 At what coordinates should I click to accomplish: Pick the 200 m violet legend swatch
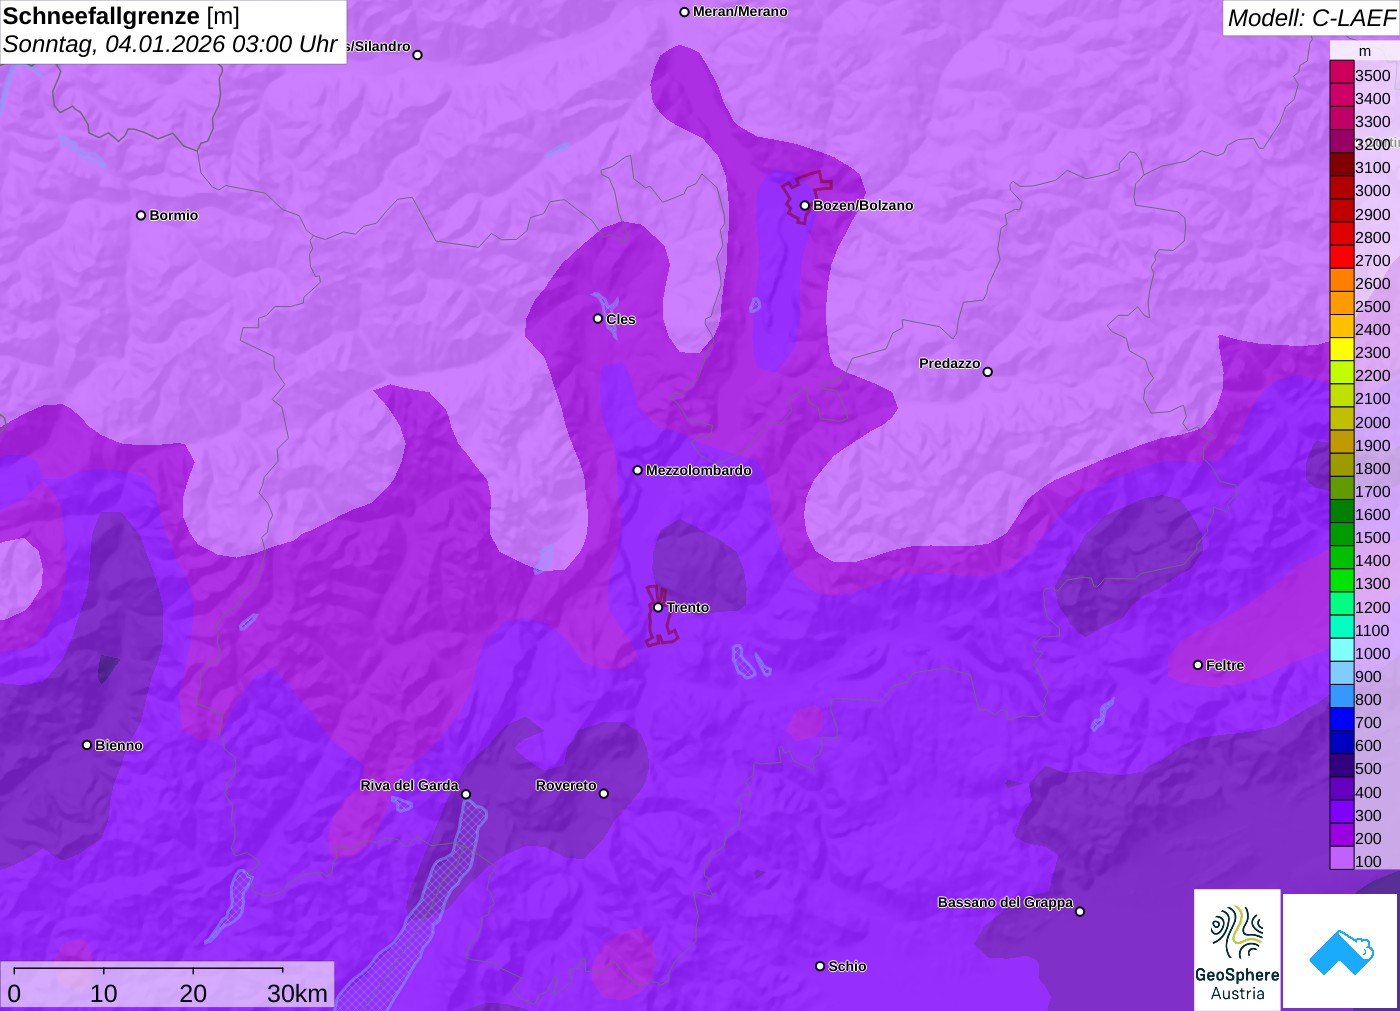pyautogui.click(x=1342, y=836)
